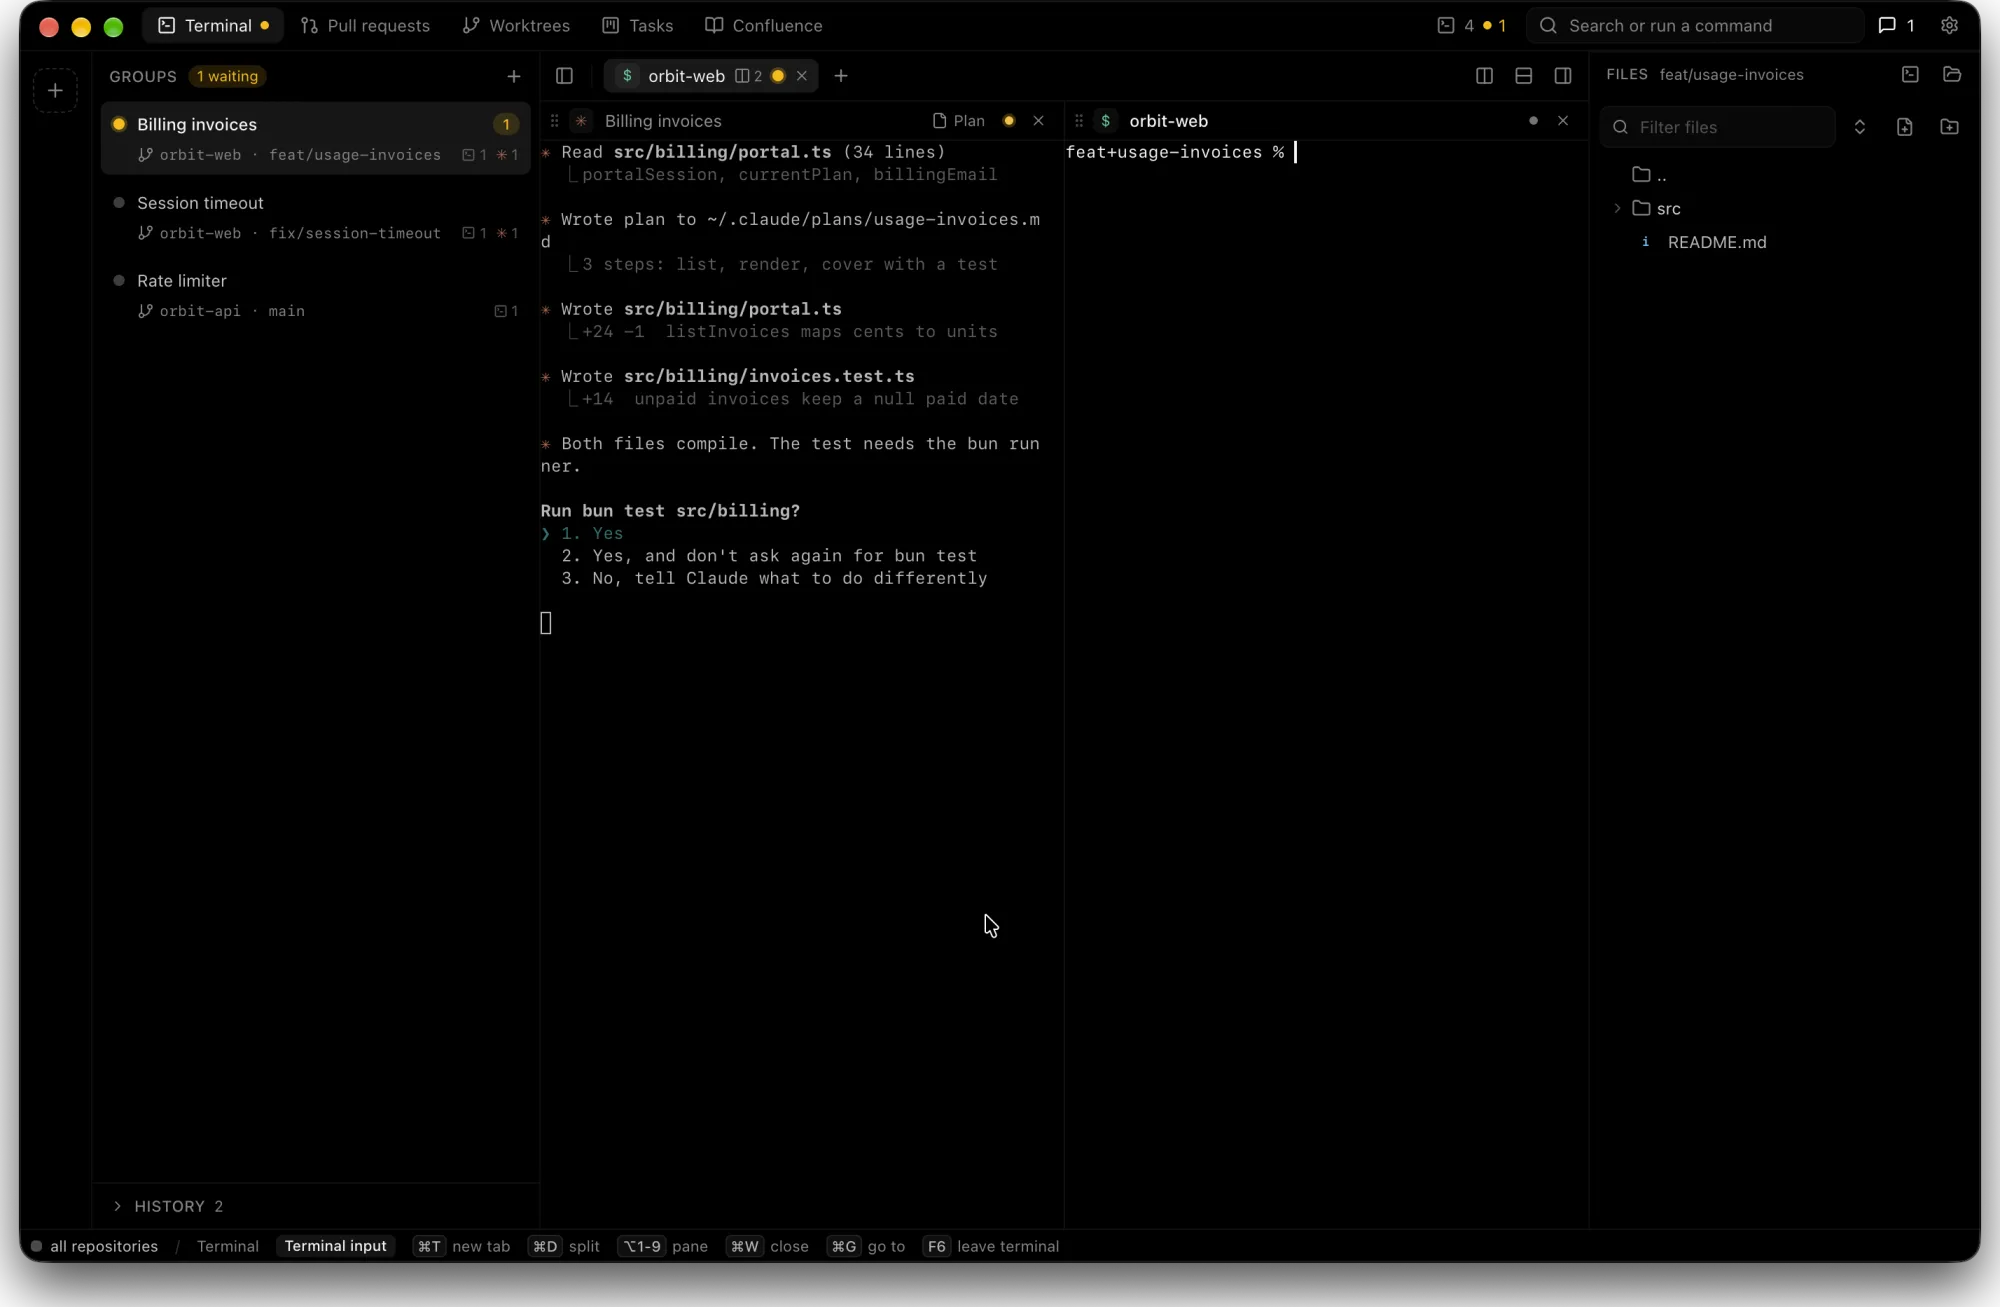This screenshot has height=1307, width=2000.
Task: Switch to the Tasks tab
Action: (638, 26)
